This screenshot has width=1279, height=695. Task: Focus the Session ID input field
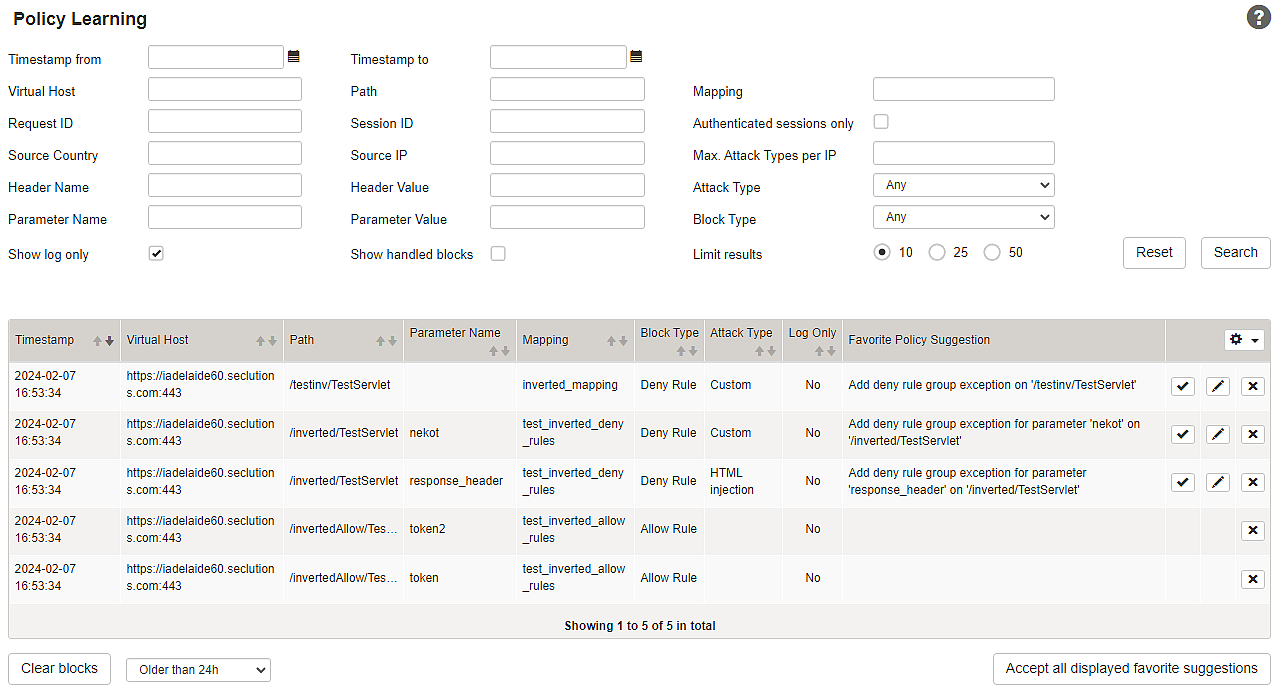coord(567,121)
